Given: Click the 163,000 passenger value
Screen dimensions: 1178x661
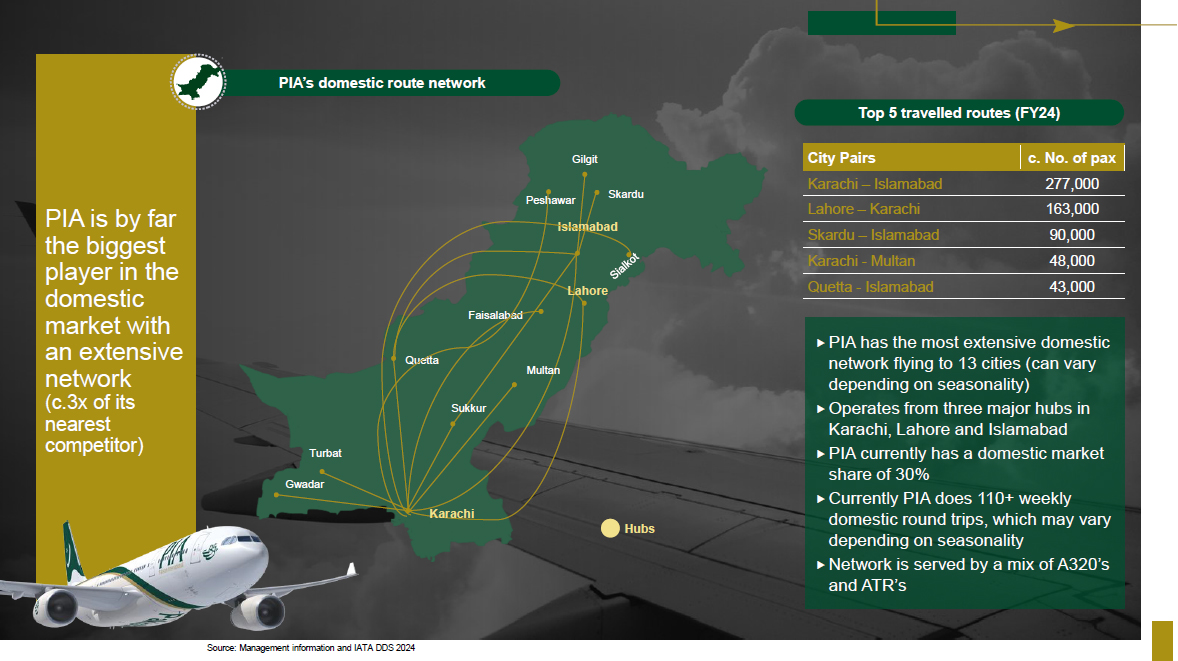Looking at the screenshot, I should (1072, 209).
